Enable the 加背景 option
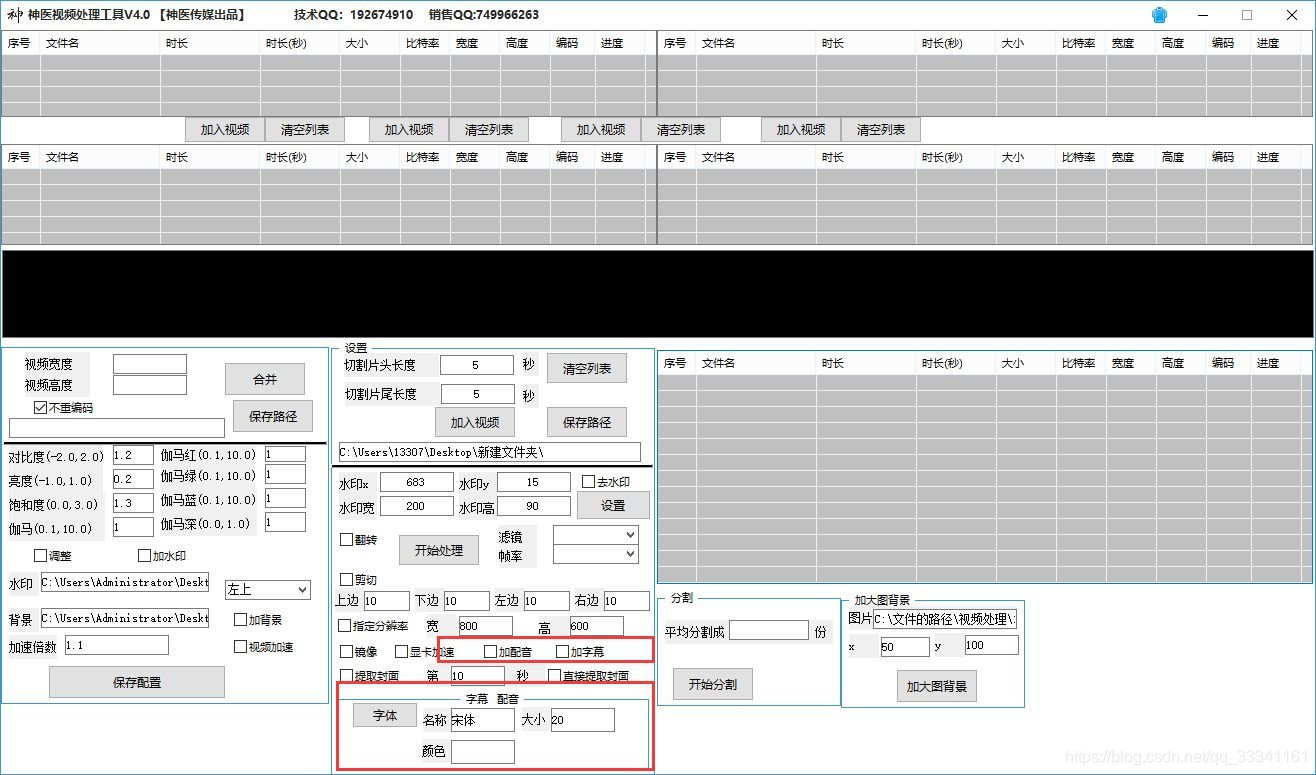Image resolution: width=1316 pixels, height=775 pixels. pos(240,619)
